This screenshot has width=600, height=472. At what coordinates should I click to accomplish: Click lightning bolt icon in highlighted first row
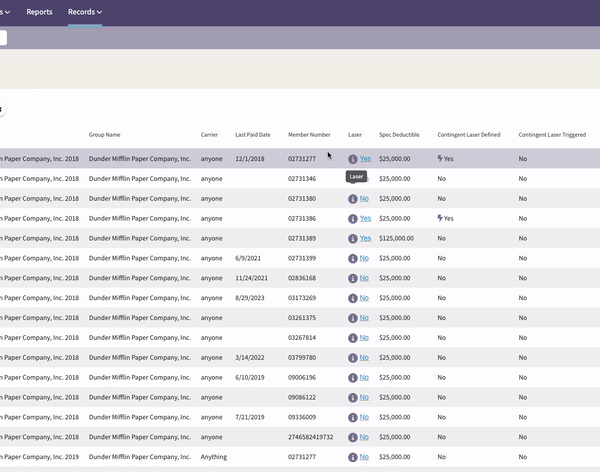(x=440, y=158)
